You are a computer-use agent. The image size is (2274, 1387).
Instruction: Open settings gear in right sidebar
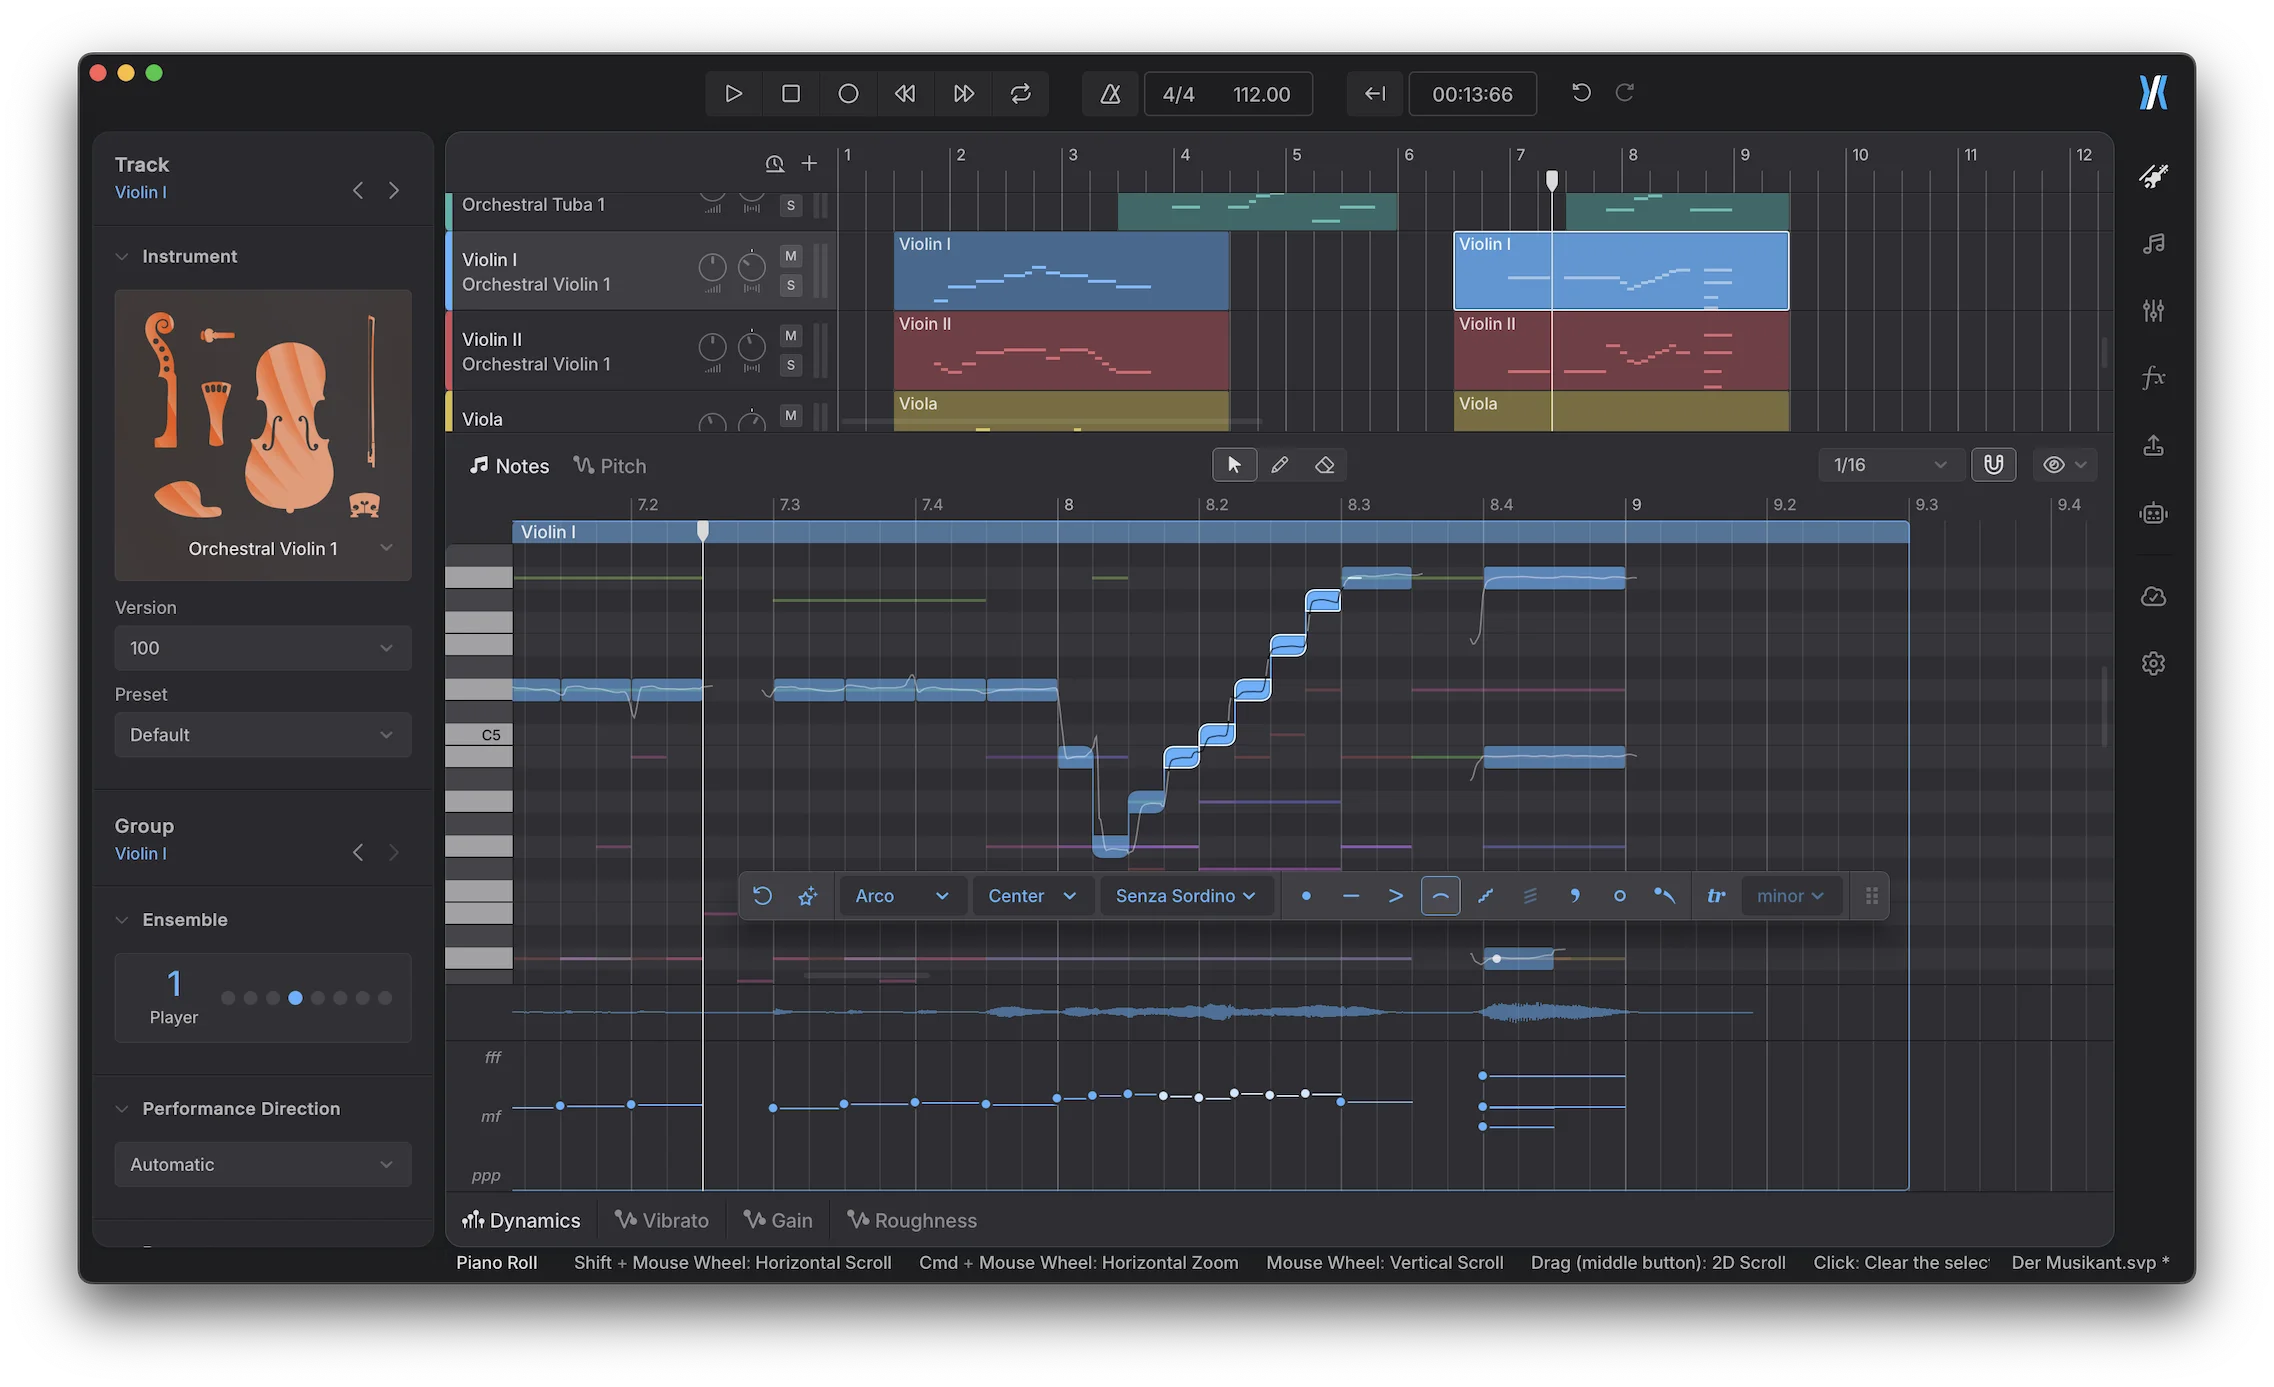(2153, 663)
